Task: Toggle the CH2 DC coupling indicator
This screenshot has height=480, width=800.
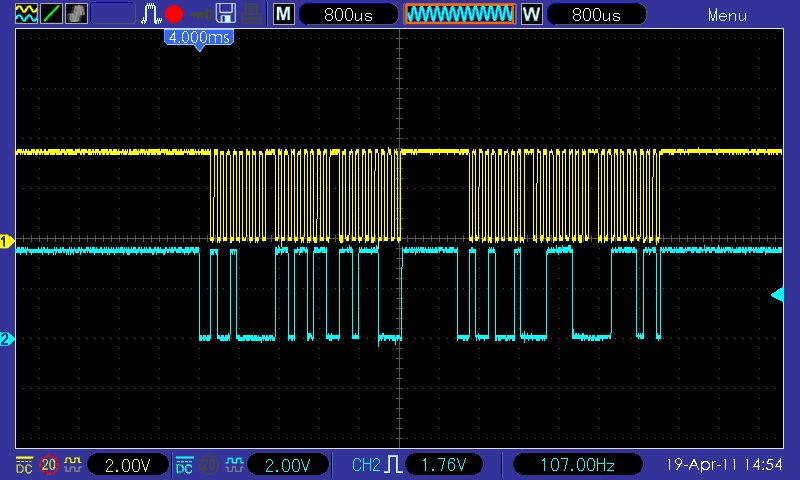Action: pyautogui.click(x=185, y=465)
